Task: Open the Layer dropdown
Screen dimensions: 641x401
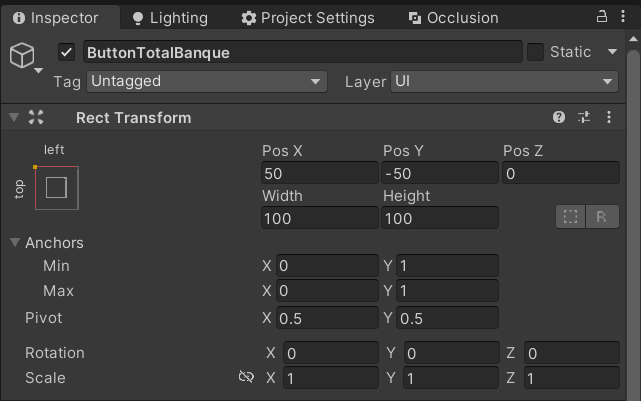Action: (x=504, y=81)
